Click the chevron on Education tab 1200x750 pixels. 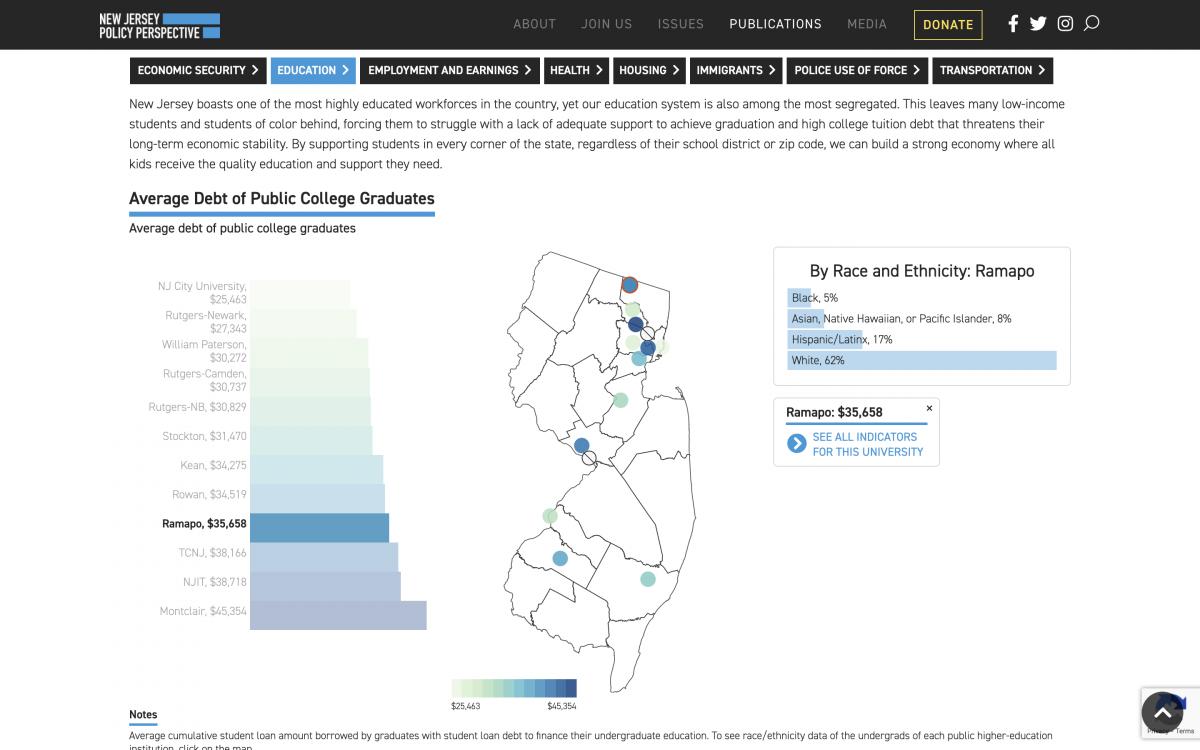pyautogui.click(x=345, y=70)
